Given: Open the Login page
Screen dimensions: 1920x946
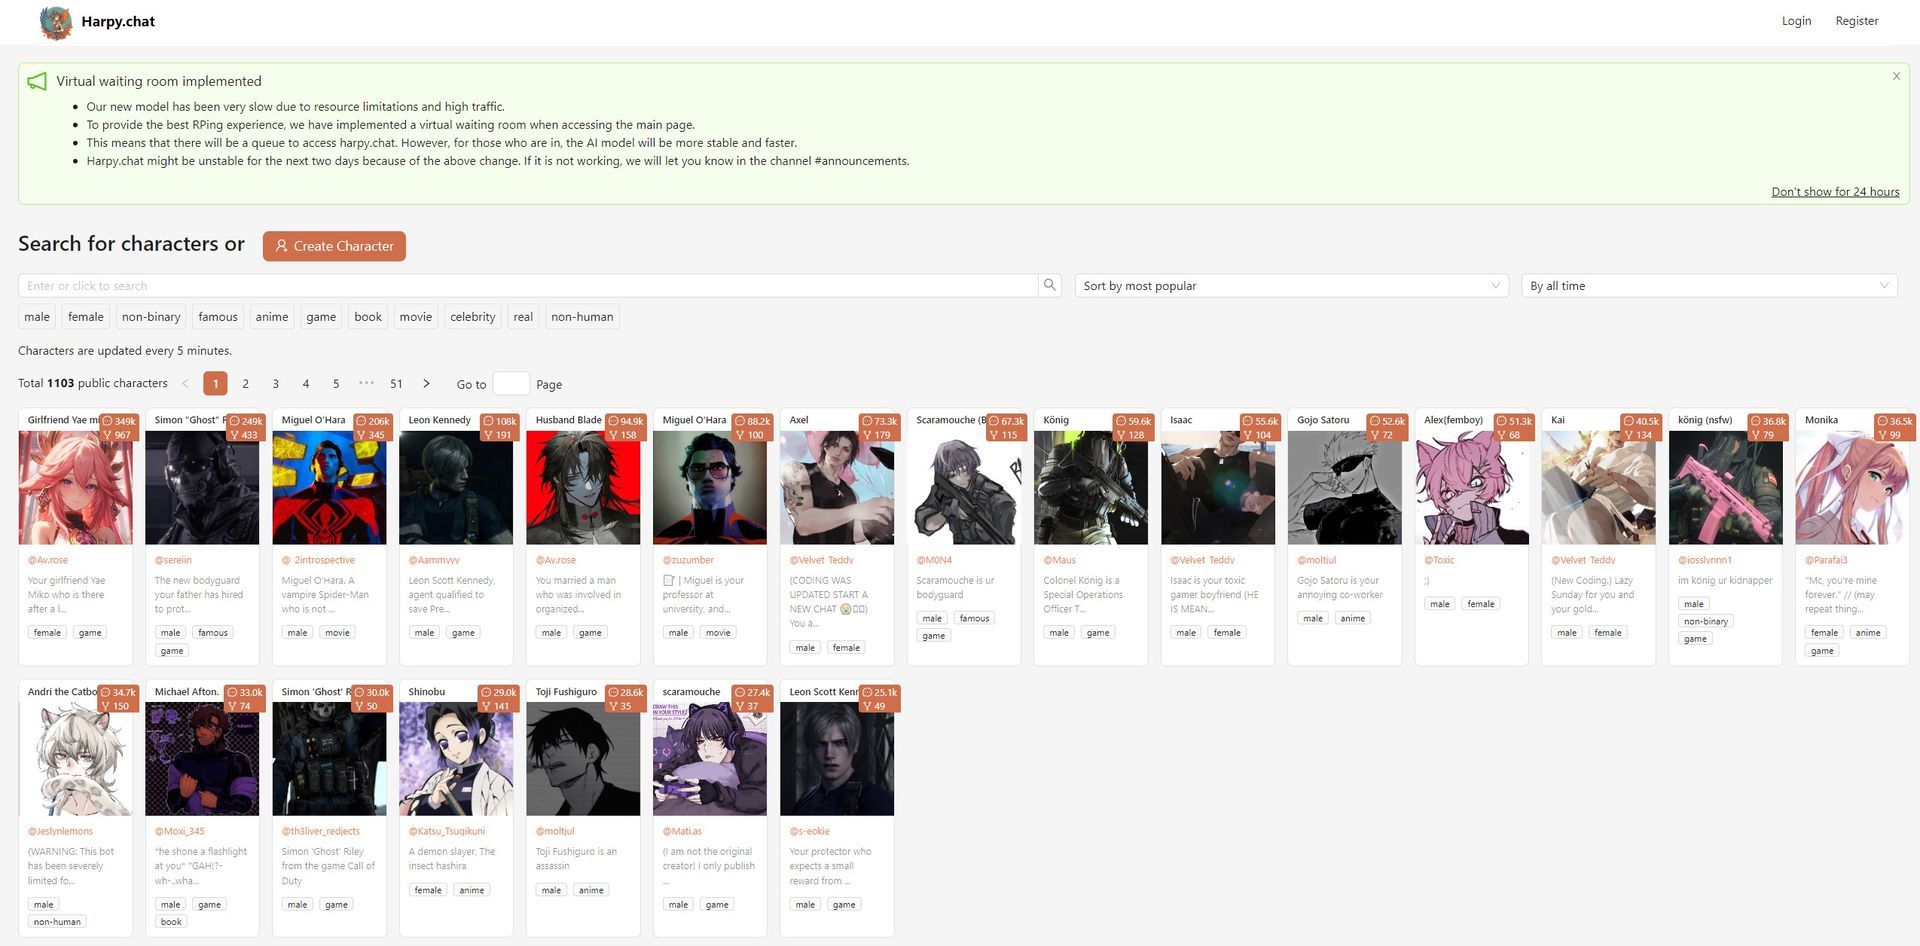Looking at the screenshot, I should (x=1796, y=21).
